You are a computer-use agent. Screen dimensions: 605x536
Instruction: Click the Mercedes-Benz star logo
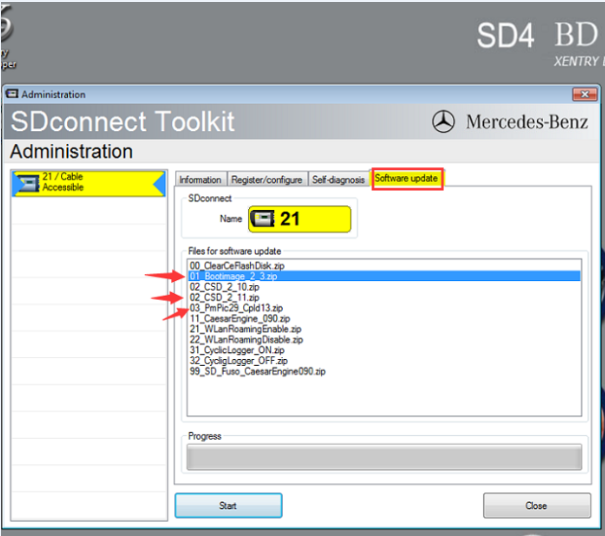[443, 122]
